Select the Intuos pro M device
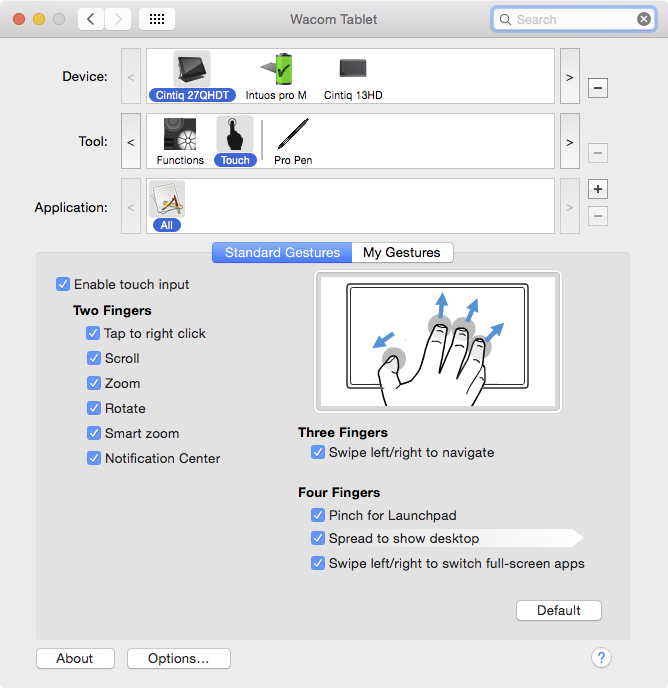This screenshot has height=688, width=668. click(276, 77)
